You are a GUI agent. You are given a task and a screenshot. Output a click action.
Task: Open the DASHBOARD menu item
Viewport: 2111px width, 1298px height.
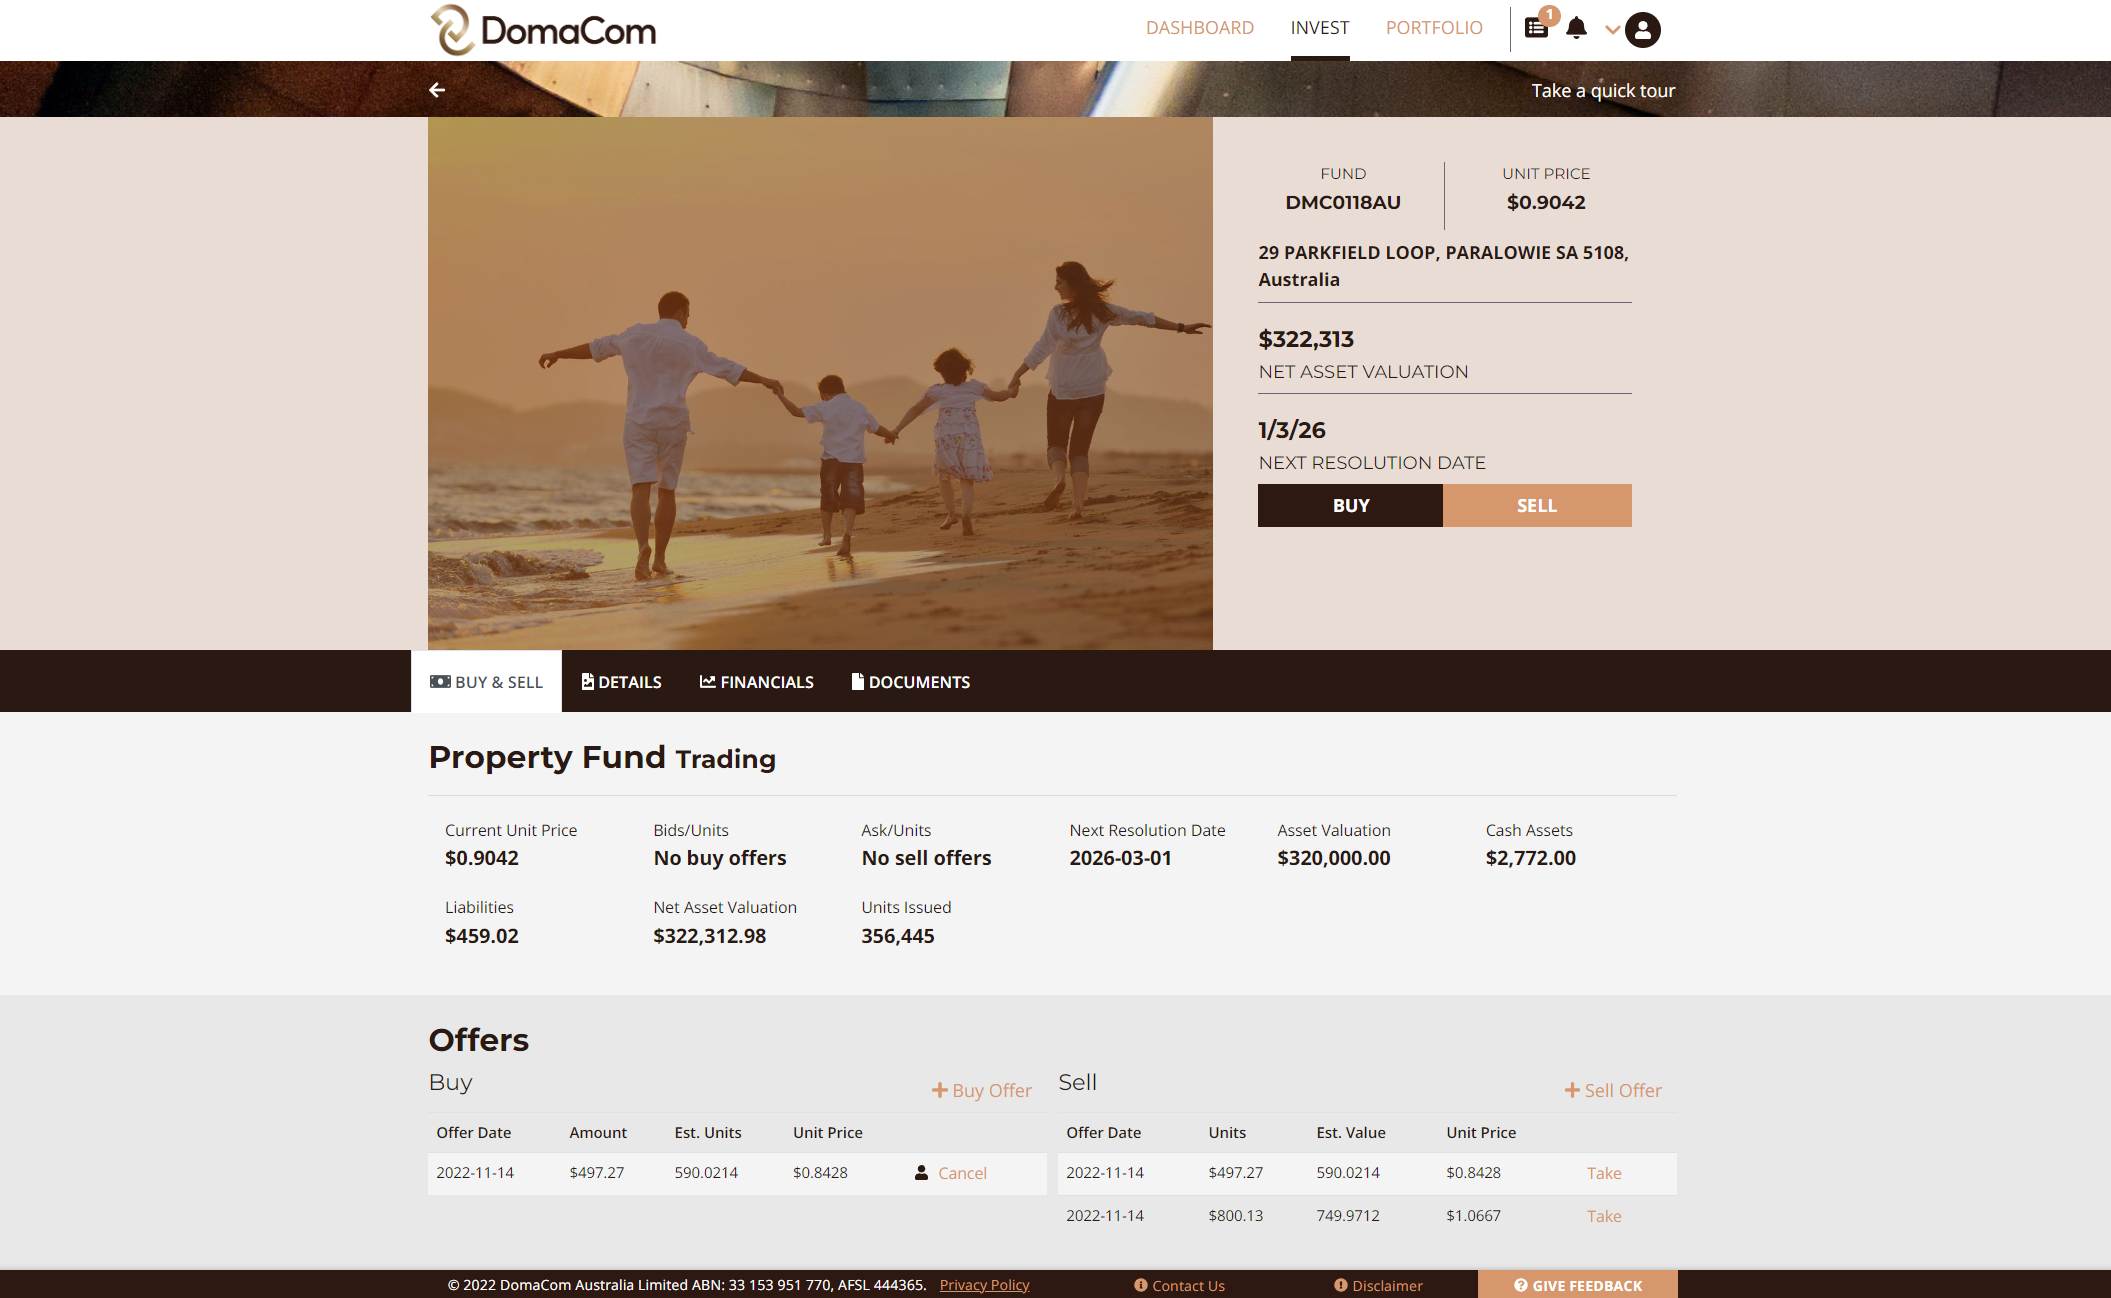1200,28
